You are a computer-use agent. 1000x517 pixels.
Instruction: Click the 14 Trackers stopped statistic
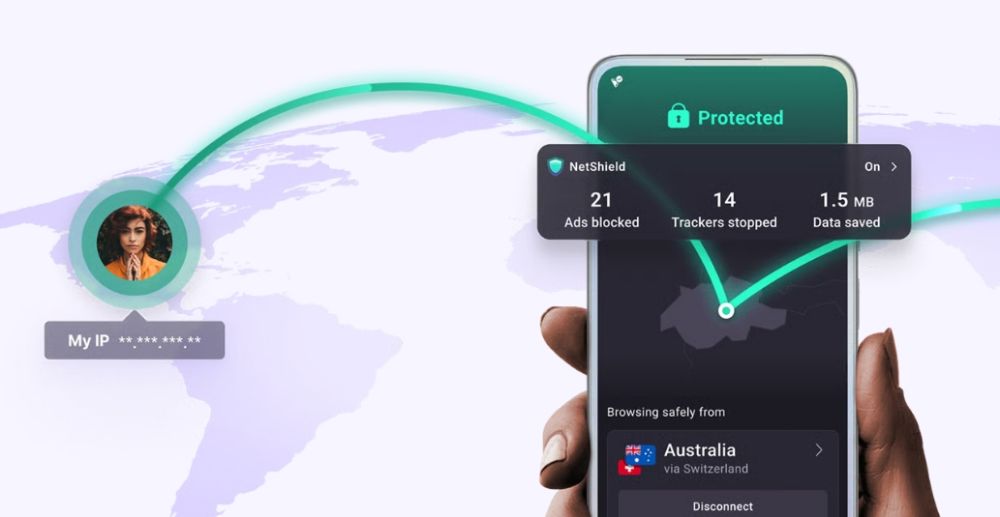tap(724, 210)
